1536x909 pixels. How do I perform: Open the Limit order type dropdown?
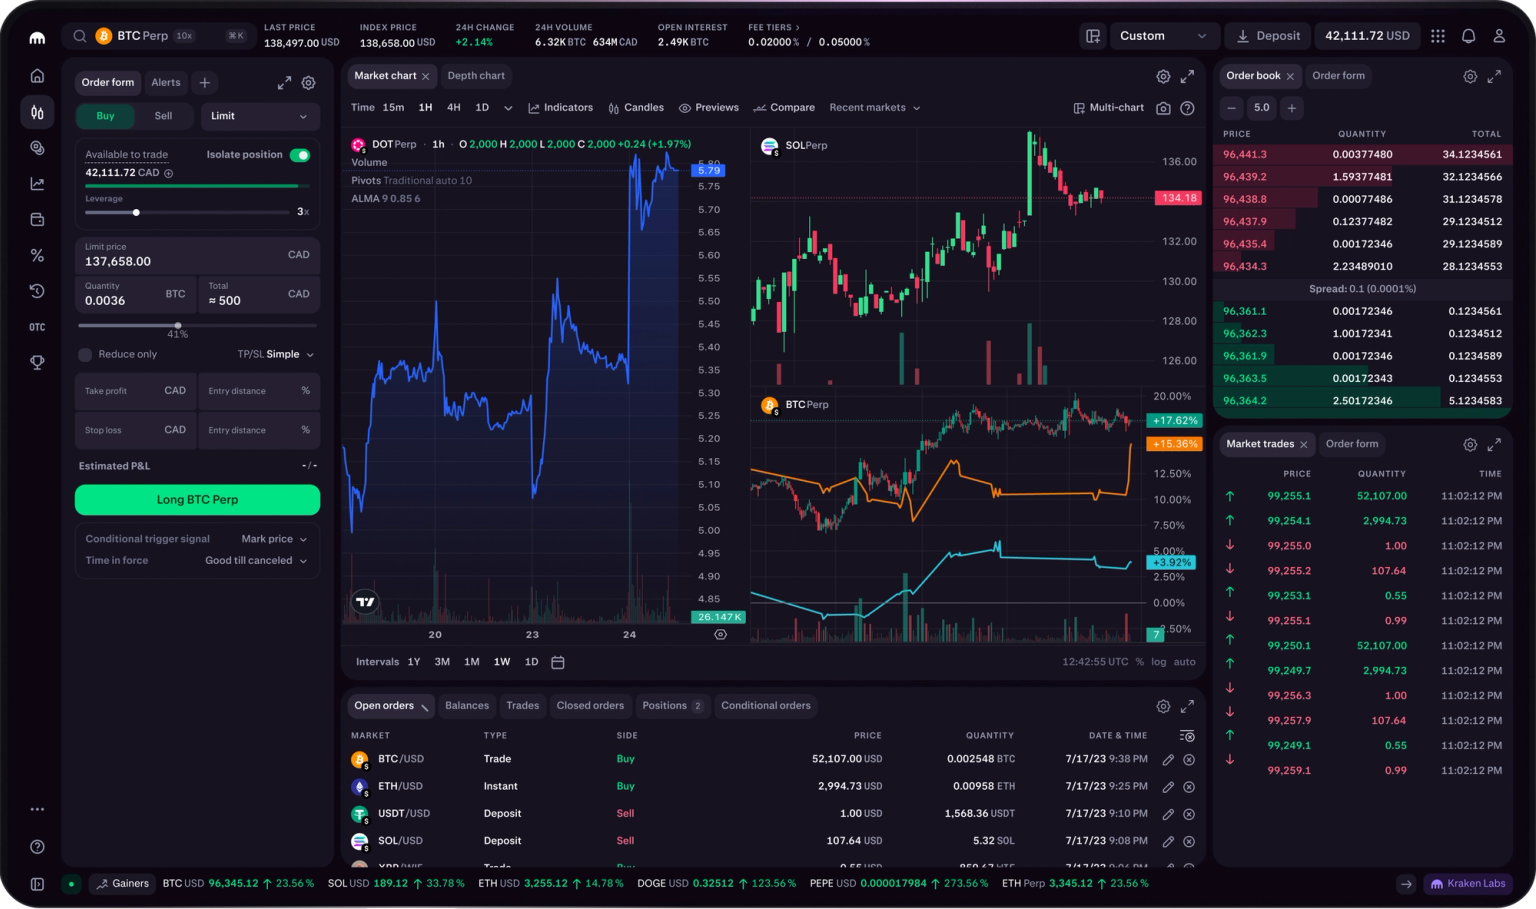(x=260, y=116)
